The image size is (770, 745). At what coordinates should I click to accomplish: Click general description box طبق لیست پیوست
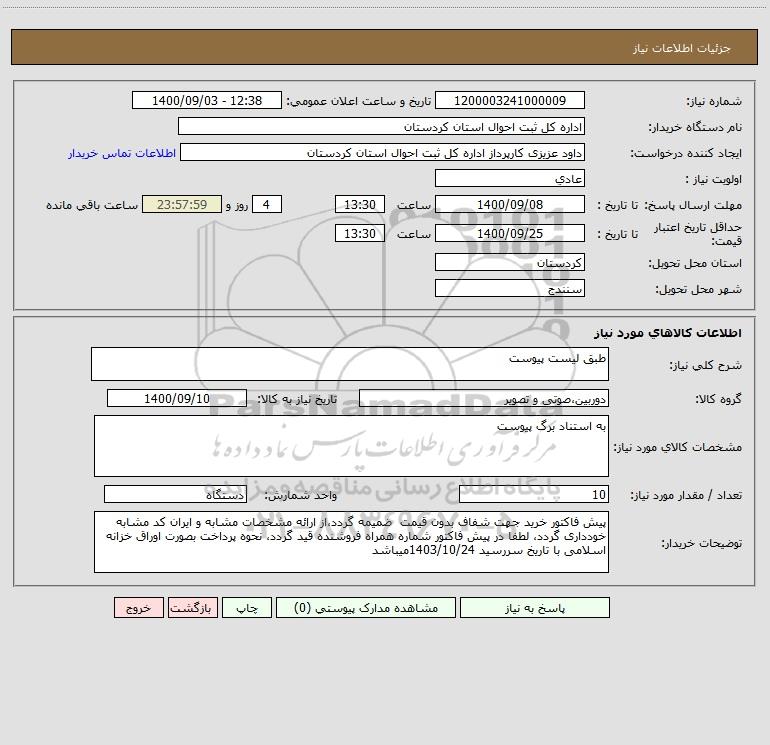coord(350,364)
